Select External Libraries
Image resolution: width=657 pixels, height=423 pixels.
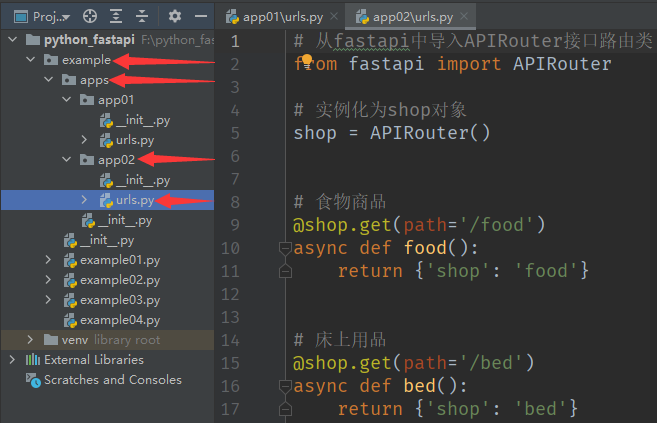[x=94, y=360]
